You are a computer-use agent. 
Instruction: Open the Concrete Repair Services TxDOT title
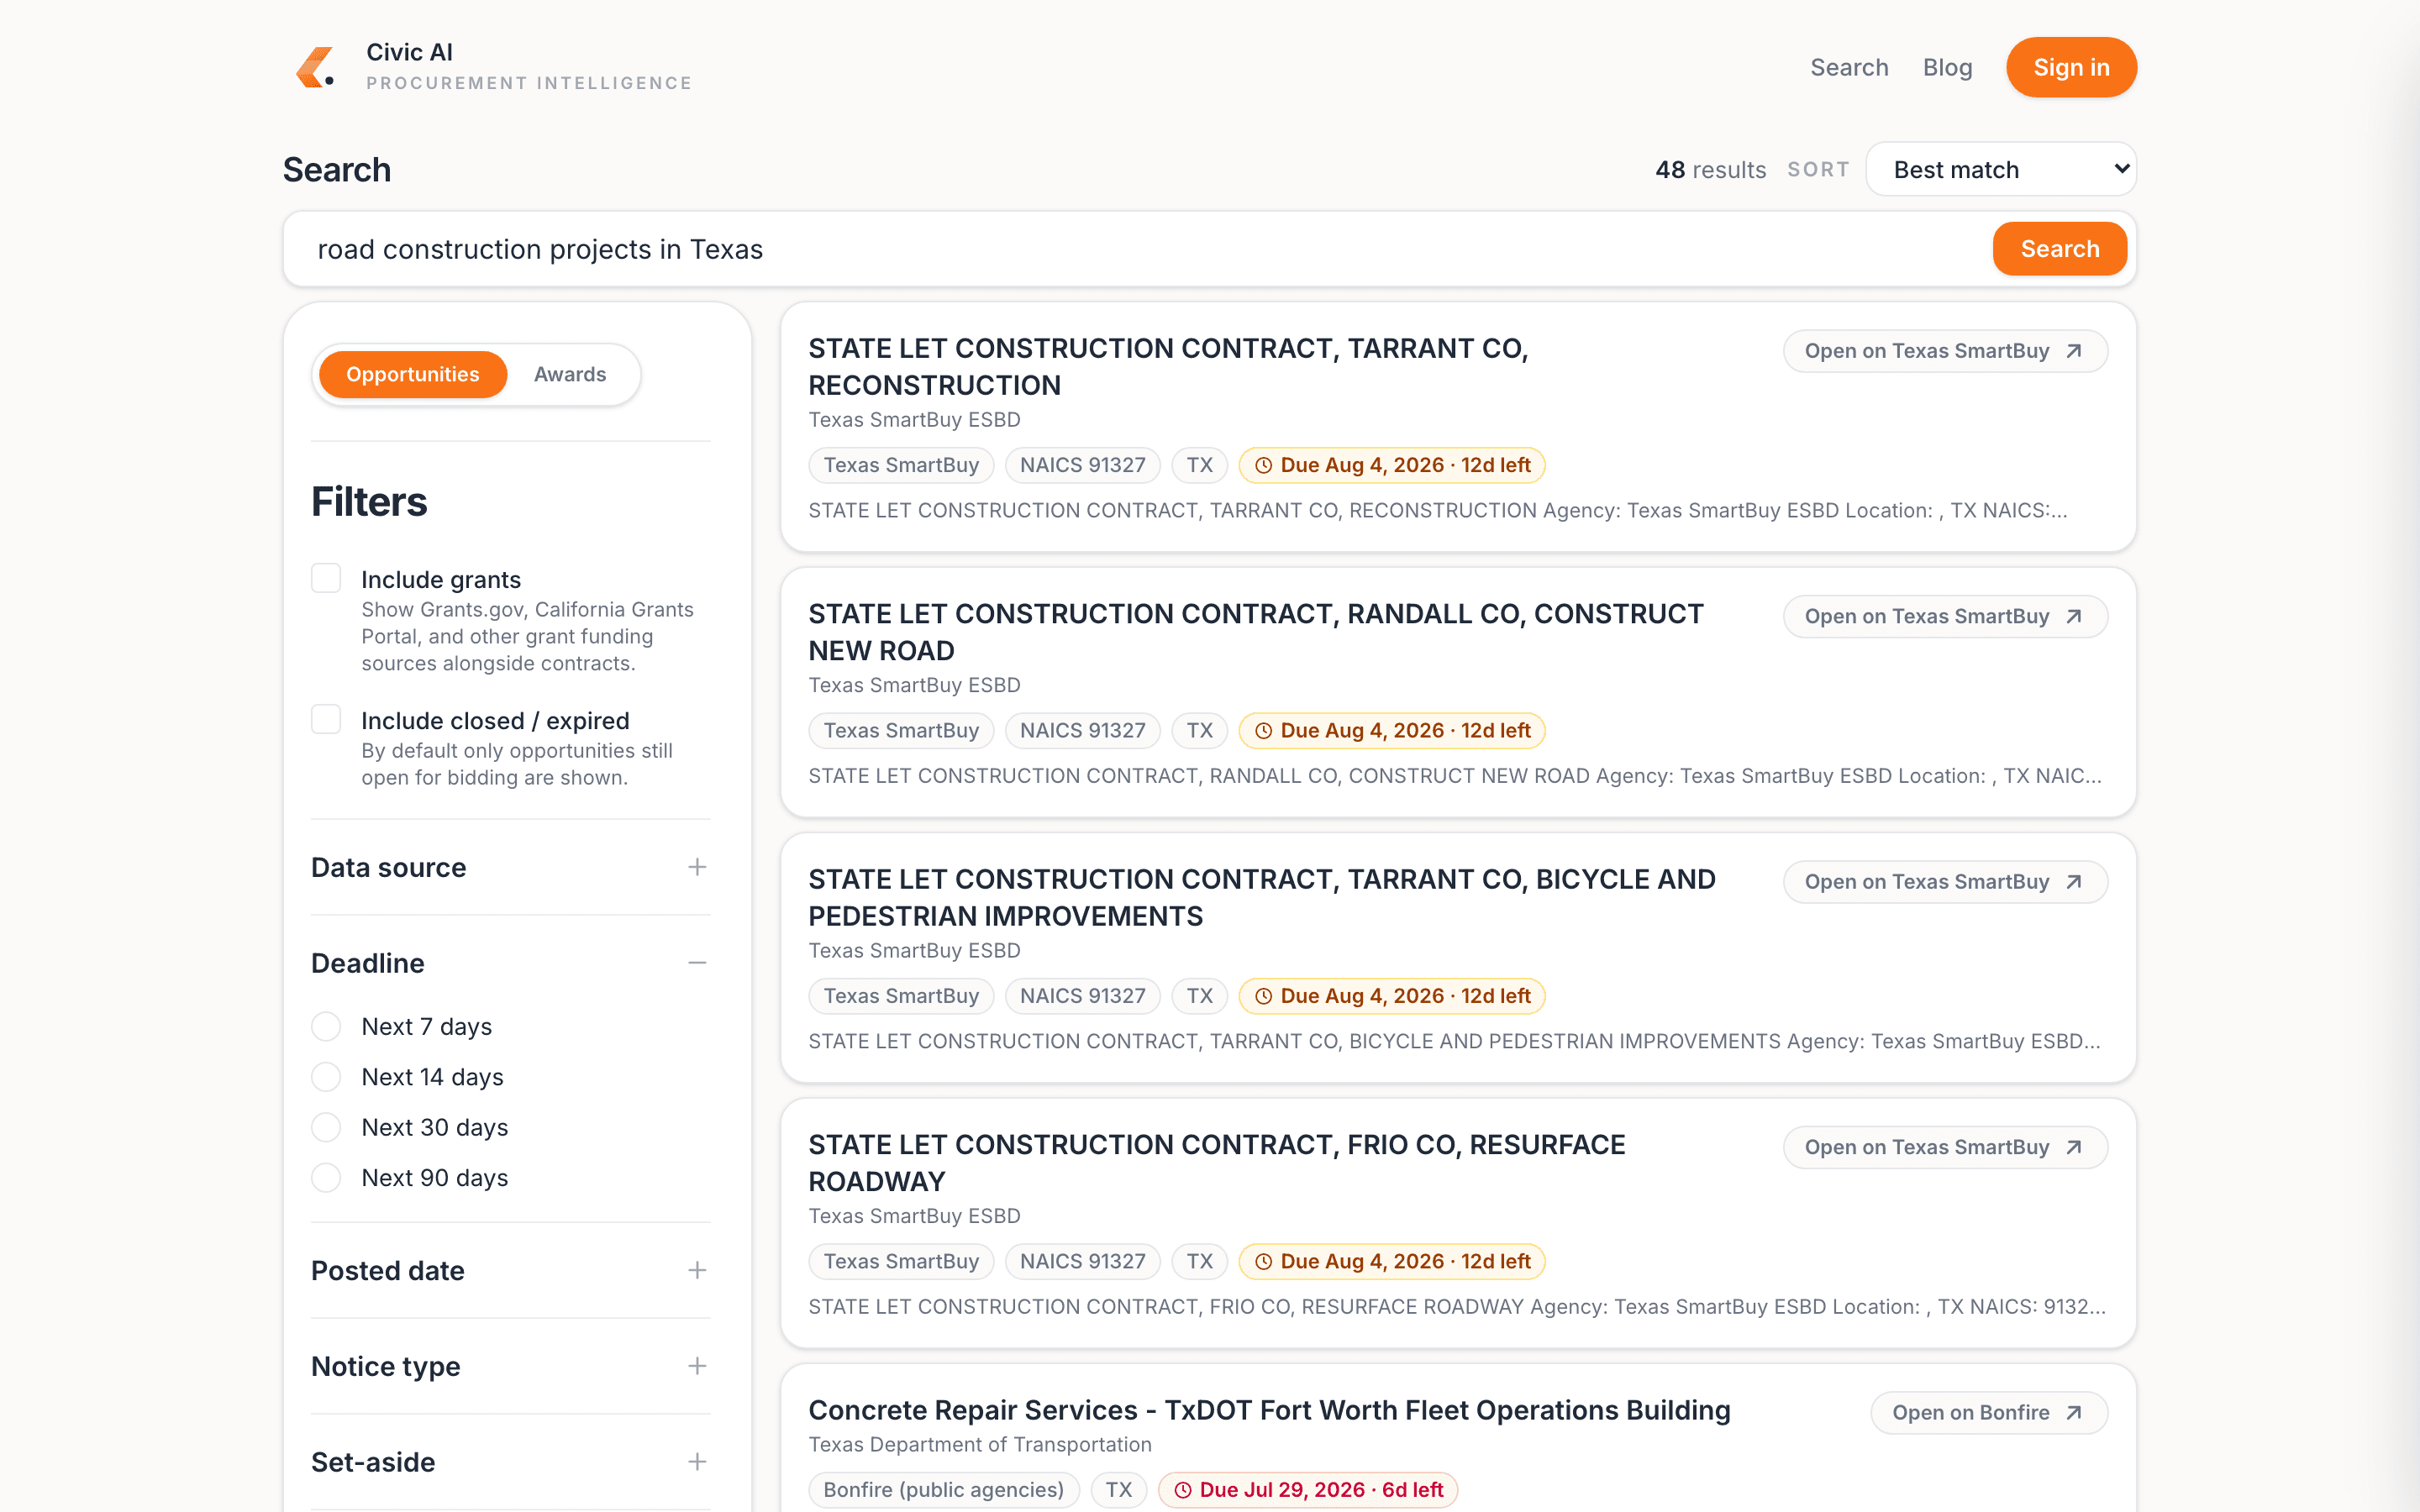pos(1269,1410)
